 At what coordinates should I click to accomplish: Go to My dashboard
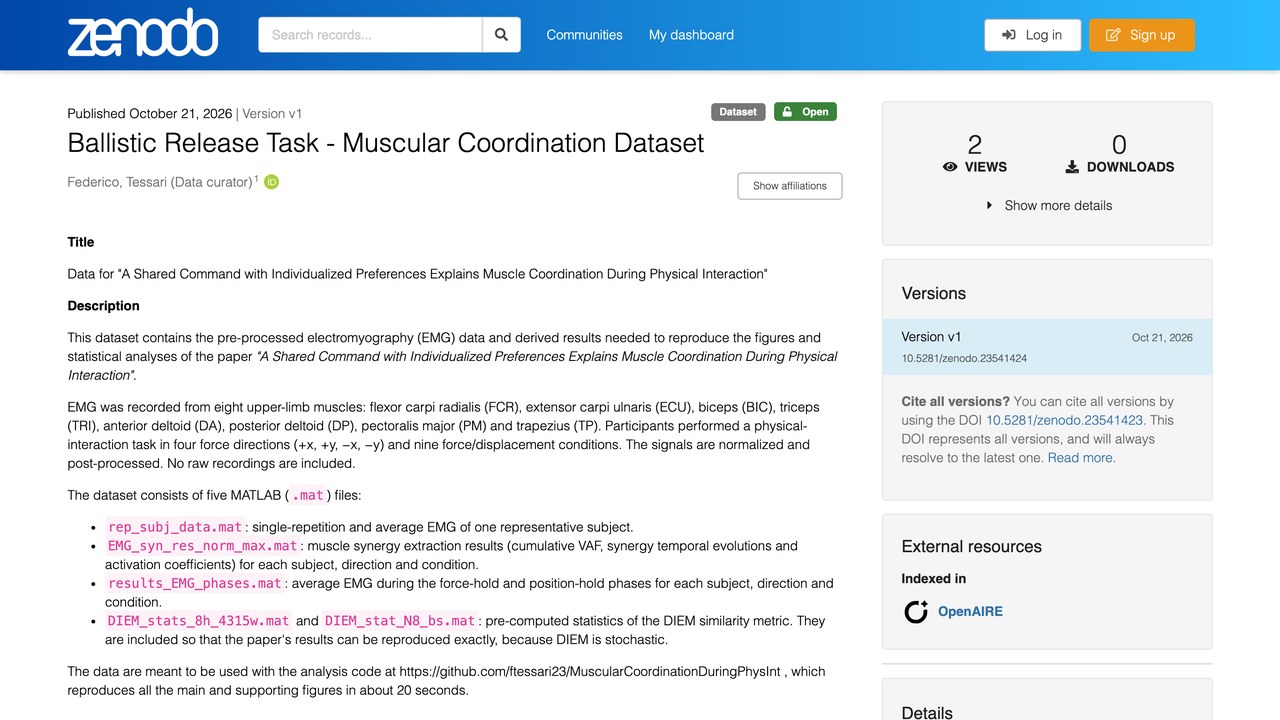click(x=691, y=35)
